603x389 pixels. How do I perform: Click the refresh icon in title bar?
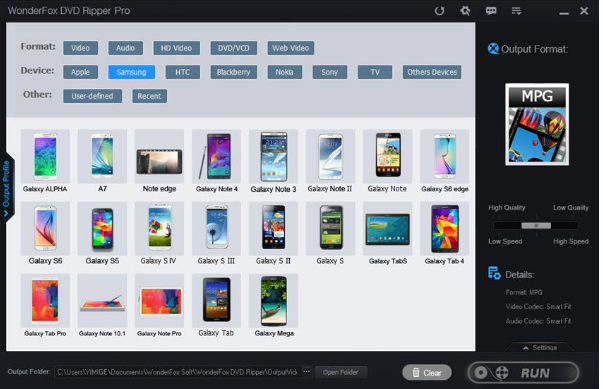click(439, 11)
